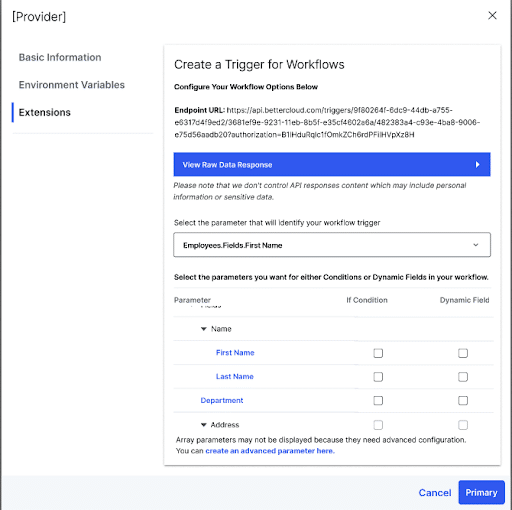
Task: Expand arrow on View Raw Data Response
Action: [x=477, y=164]
